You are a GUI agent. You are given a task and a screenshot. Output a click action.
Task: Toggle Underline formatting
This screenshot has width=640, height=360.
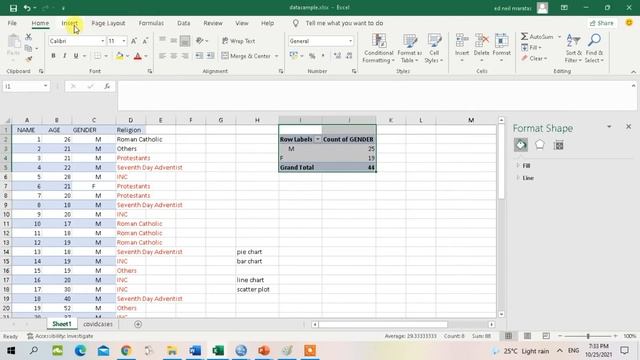[x=76, y=56]
